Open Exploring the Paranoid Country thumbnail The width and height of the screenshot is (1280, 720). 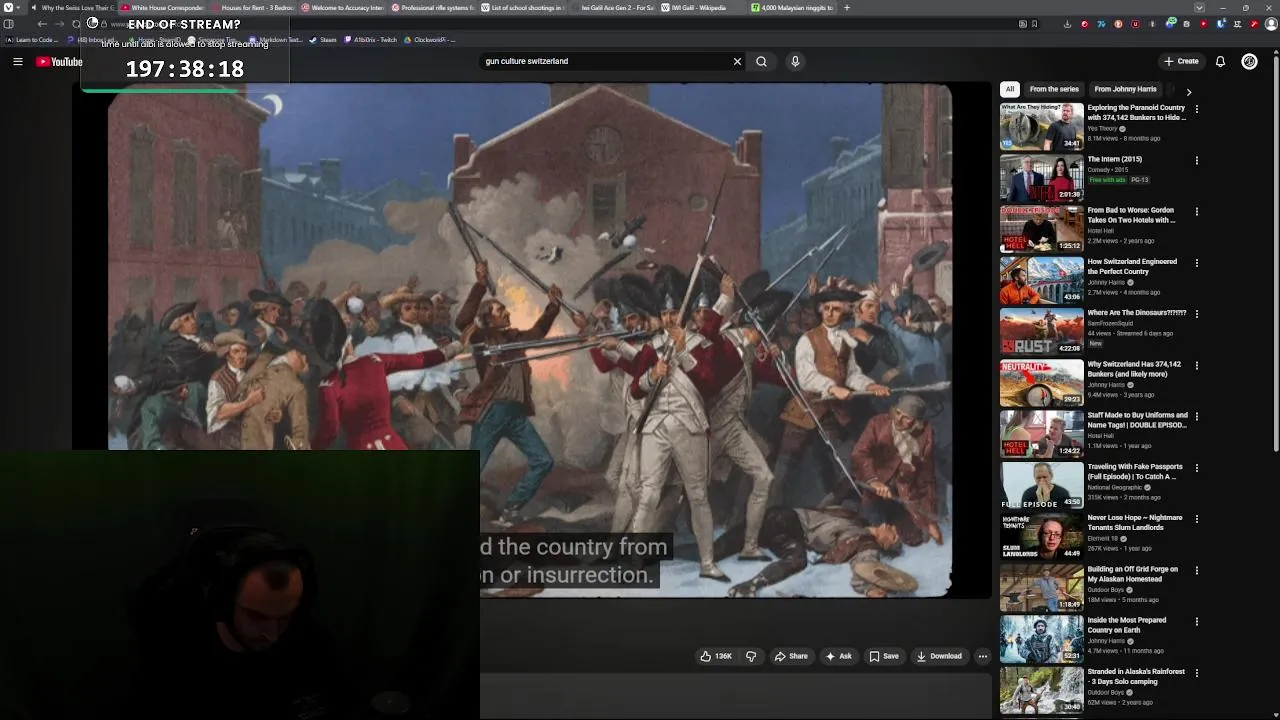tap(1041, 126)
